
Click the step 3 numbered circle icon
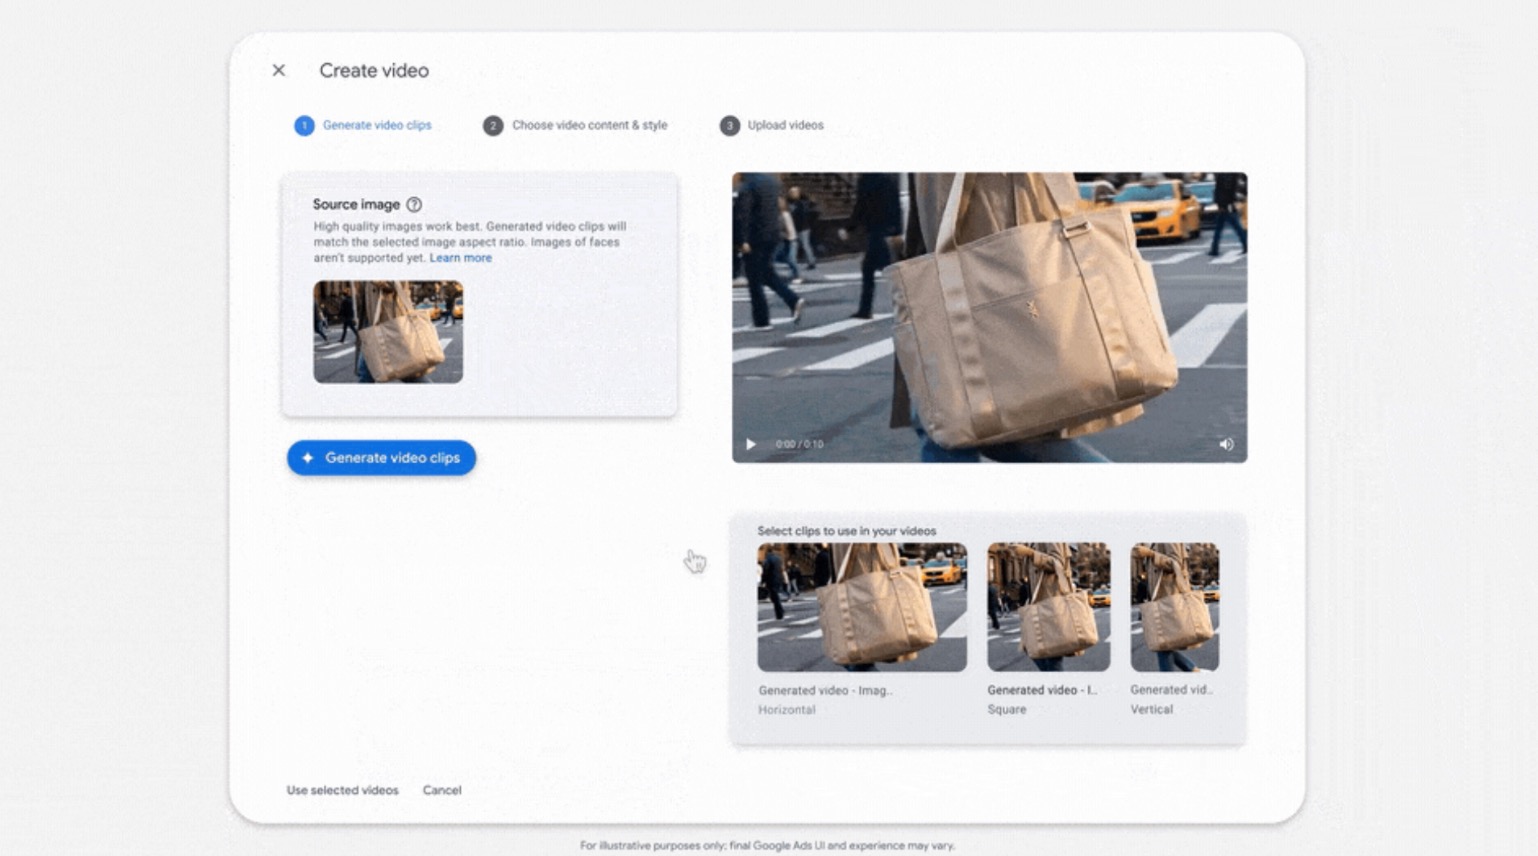(731, 125)
